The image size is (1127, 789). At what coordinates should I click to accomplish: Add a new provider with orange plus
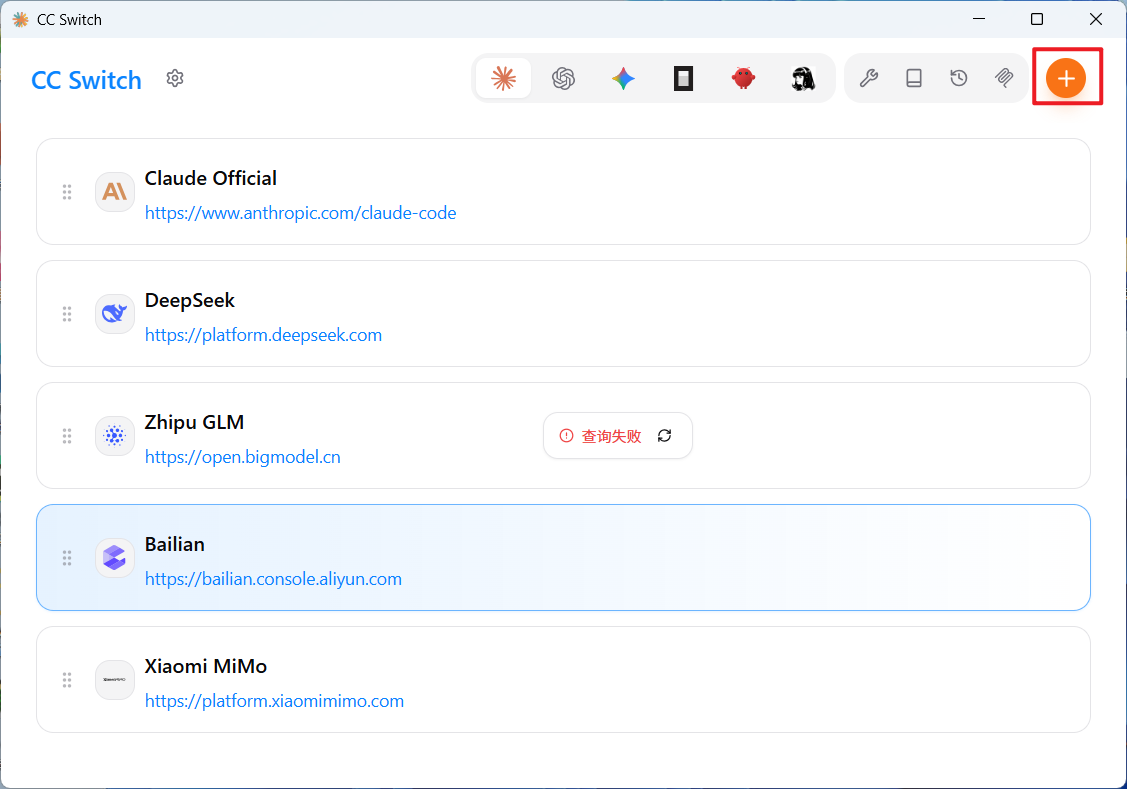click(x=1066, y=78)
